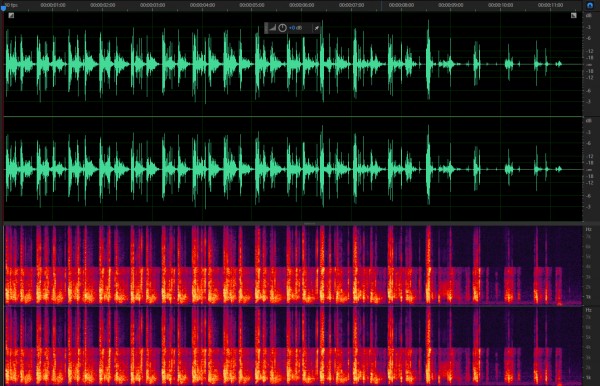This screenshot has width=600, height=386.
Task: Click the bottom channel's dB amplitude scale
Action: [590, 169]
